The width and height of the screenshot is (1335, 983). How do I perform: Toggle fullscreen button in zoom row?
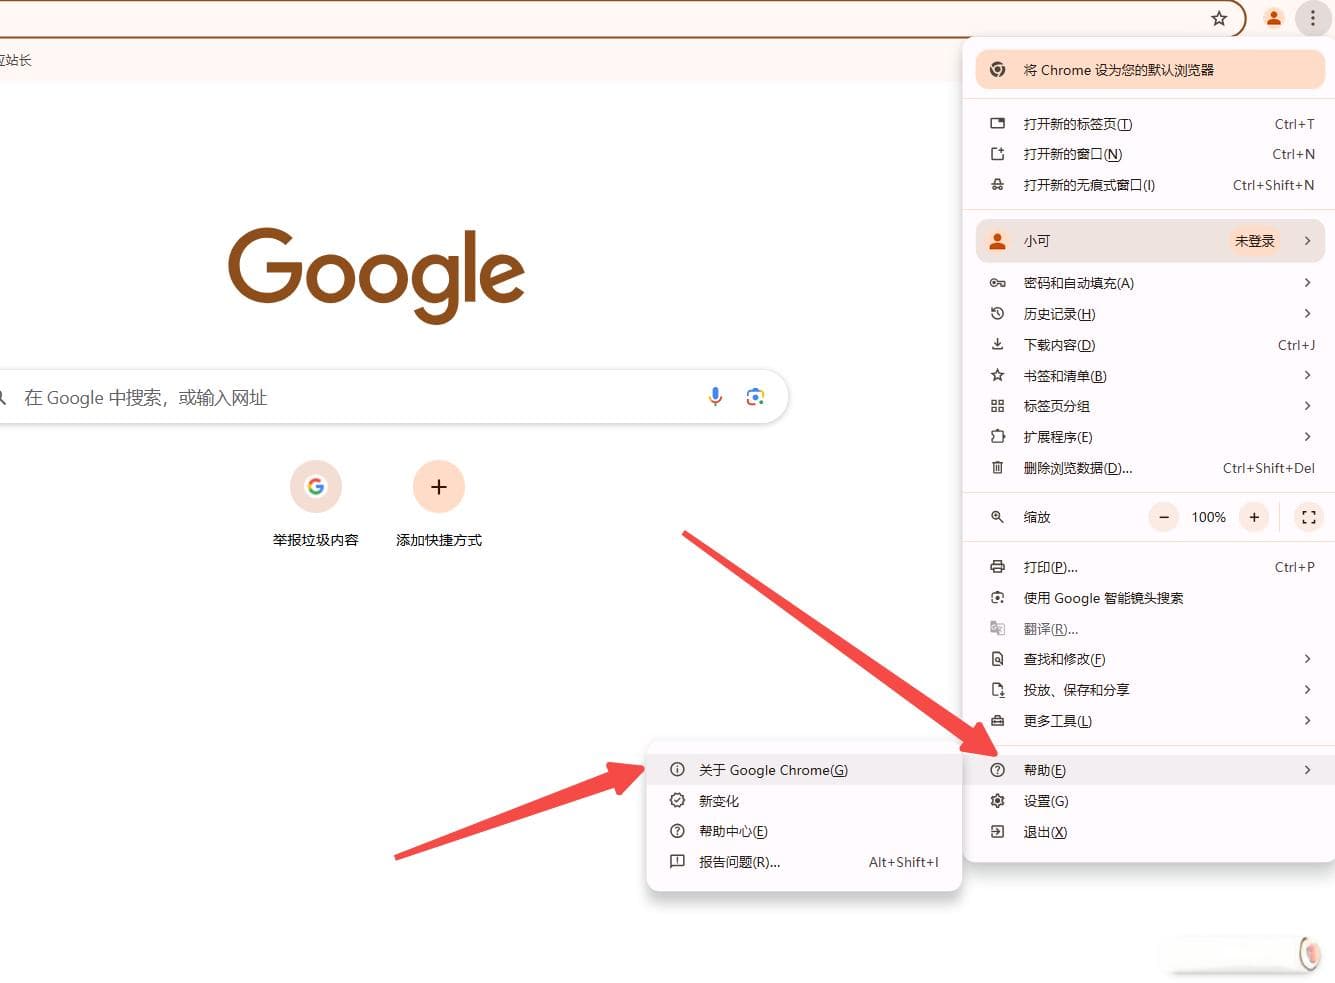click(x=1308, y=517)
